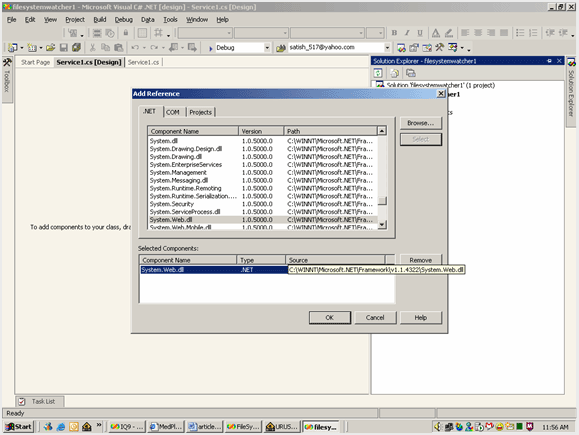
Task: Switch to the COM tab
Action: [173, 112]
